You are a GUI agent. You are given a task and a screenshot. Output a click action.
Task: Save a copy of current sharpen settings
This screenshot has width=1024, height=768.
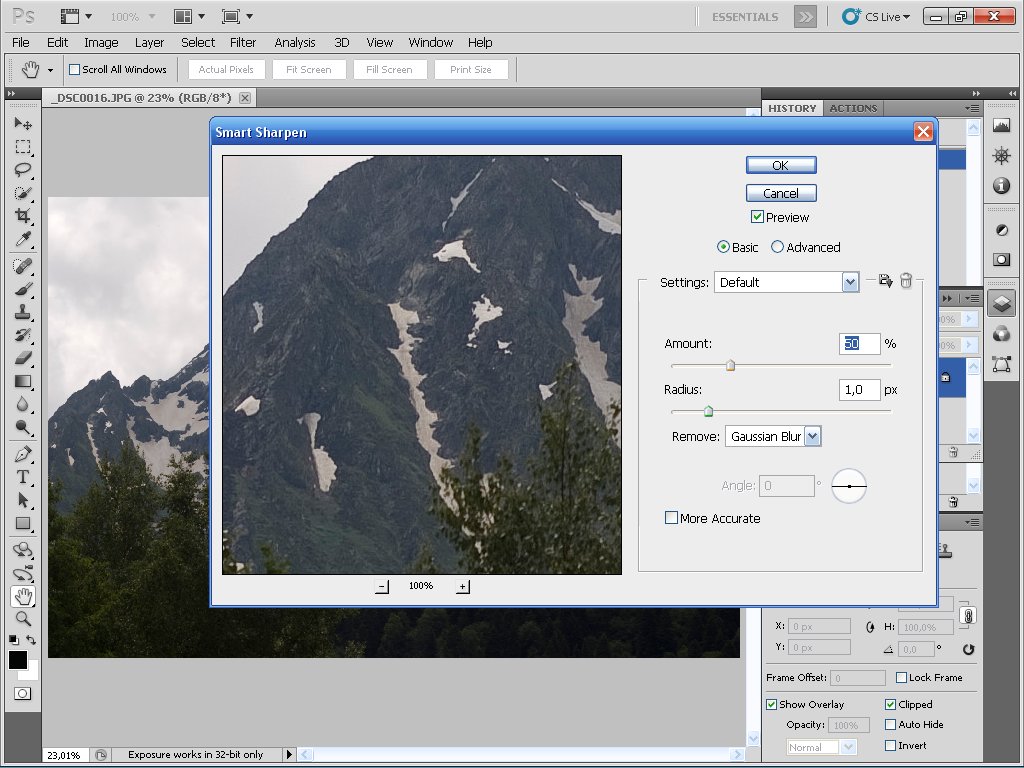885,281
